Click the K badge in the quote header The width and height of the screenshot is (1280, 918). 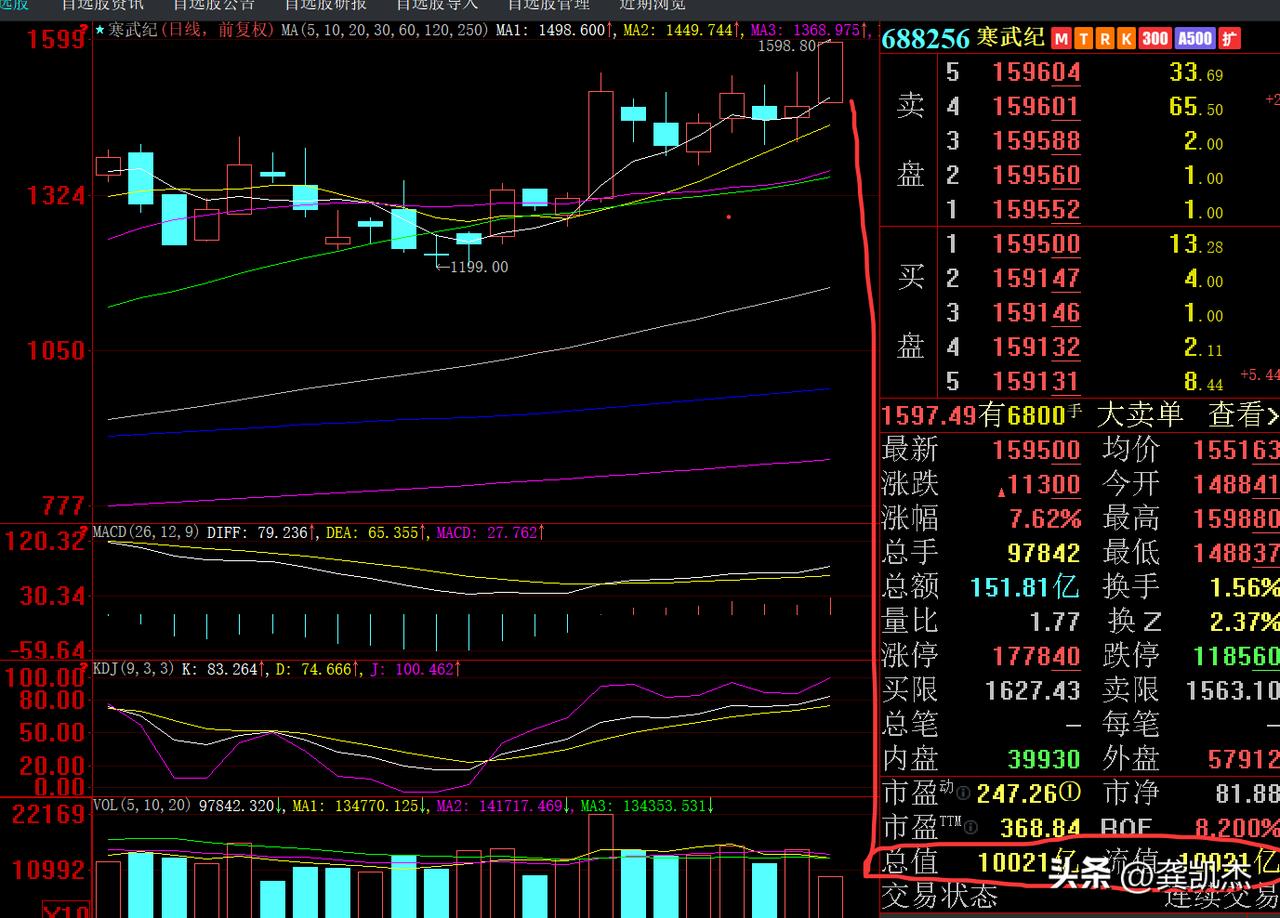click(x=1126, y=39)
